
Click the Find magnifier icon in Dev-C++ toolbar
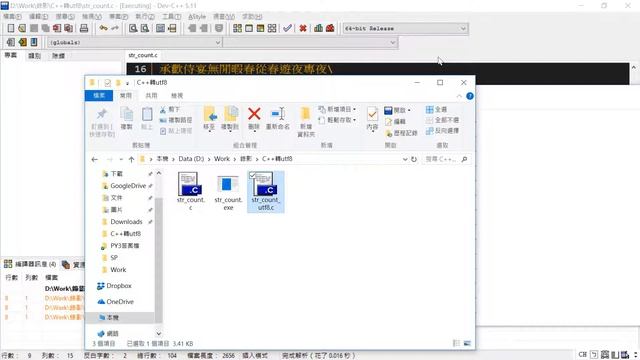click(133, 28)
